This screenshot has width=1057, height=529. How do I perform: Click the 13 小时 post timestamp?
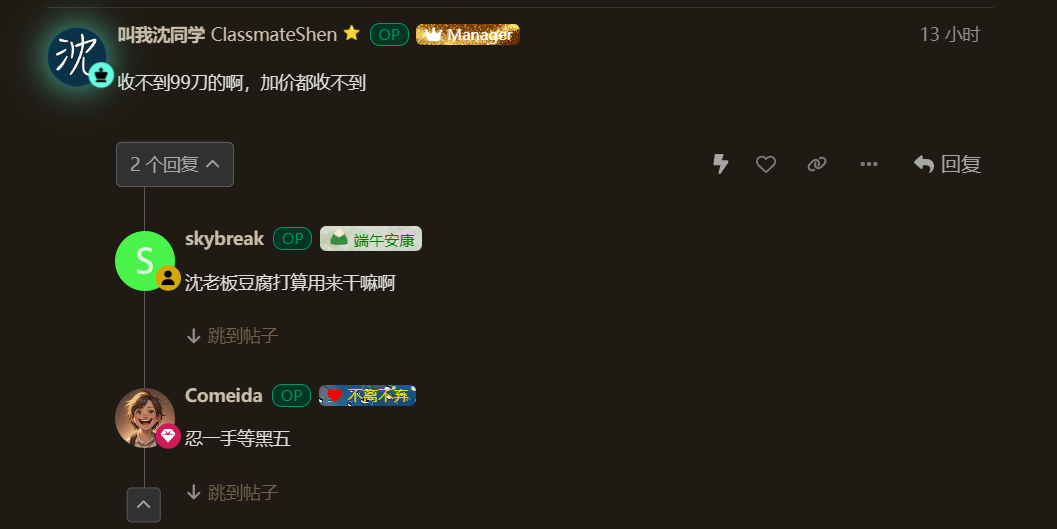click(950, 34)
